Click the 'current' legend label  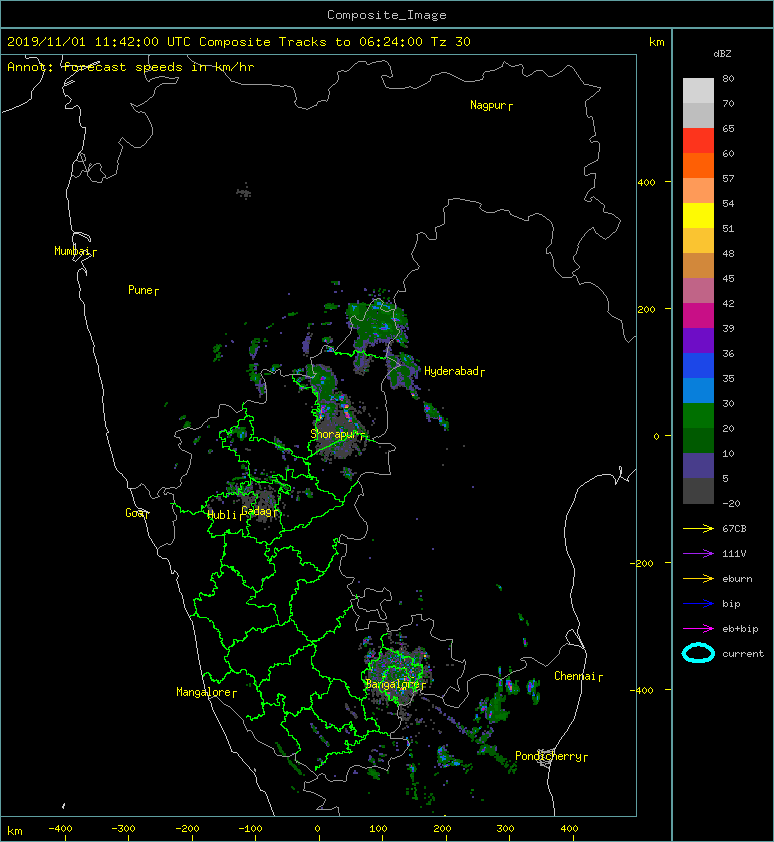743,654
